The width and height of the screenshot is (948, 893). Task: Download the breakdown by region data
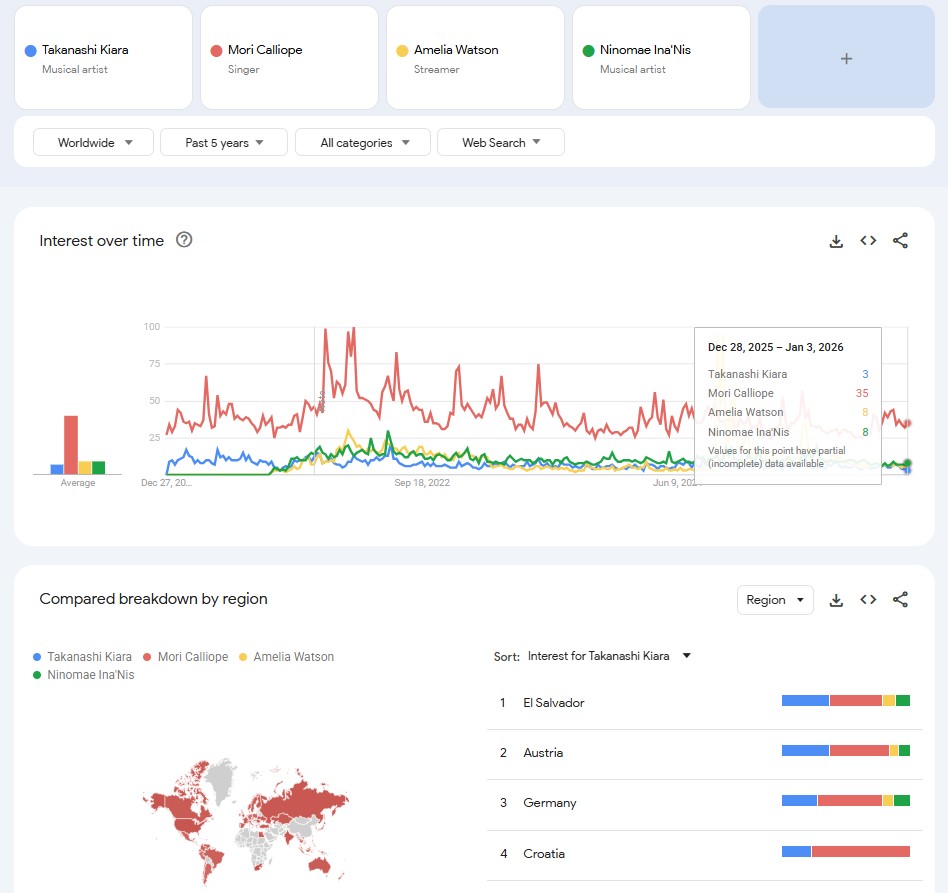point(836,600)
